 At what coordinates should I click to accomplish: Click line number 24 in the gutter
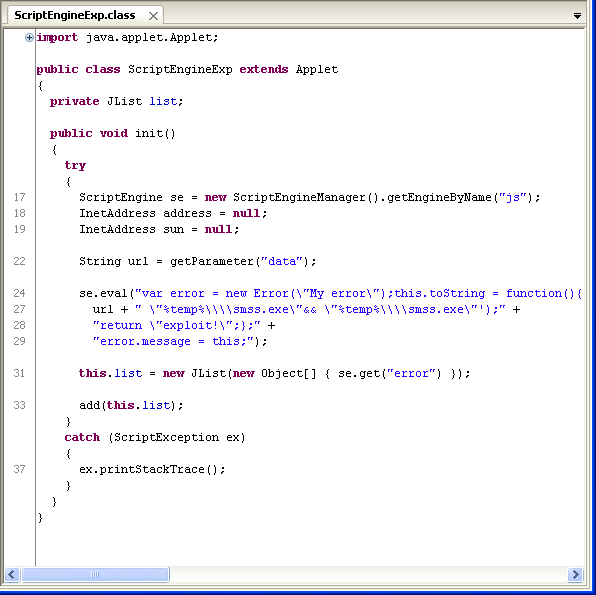[19, 293]
